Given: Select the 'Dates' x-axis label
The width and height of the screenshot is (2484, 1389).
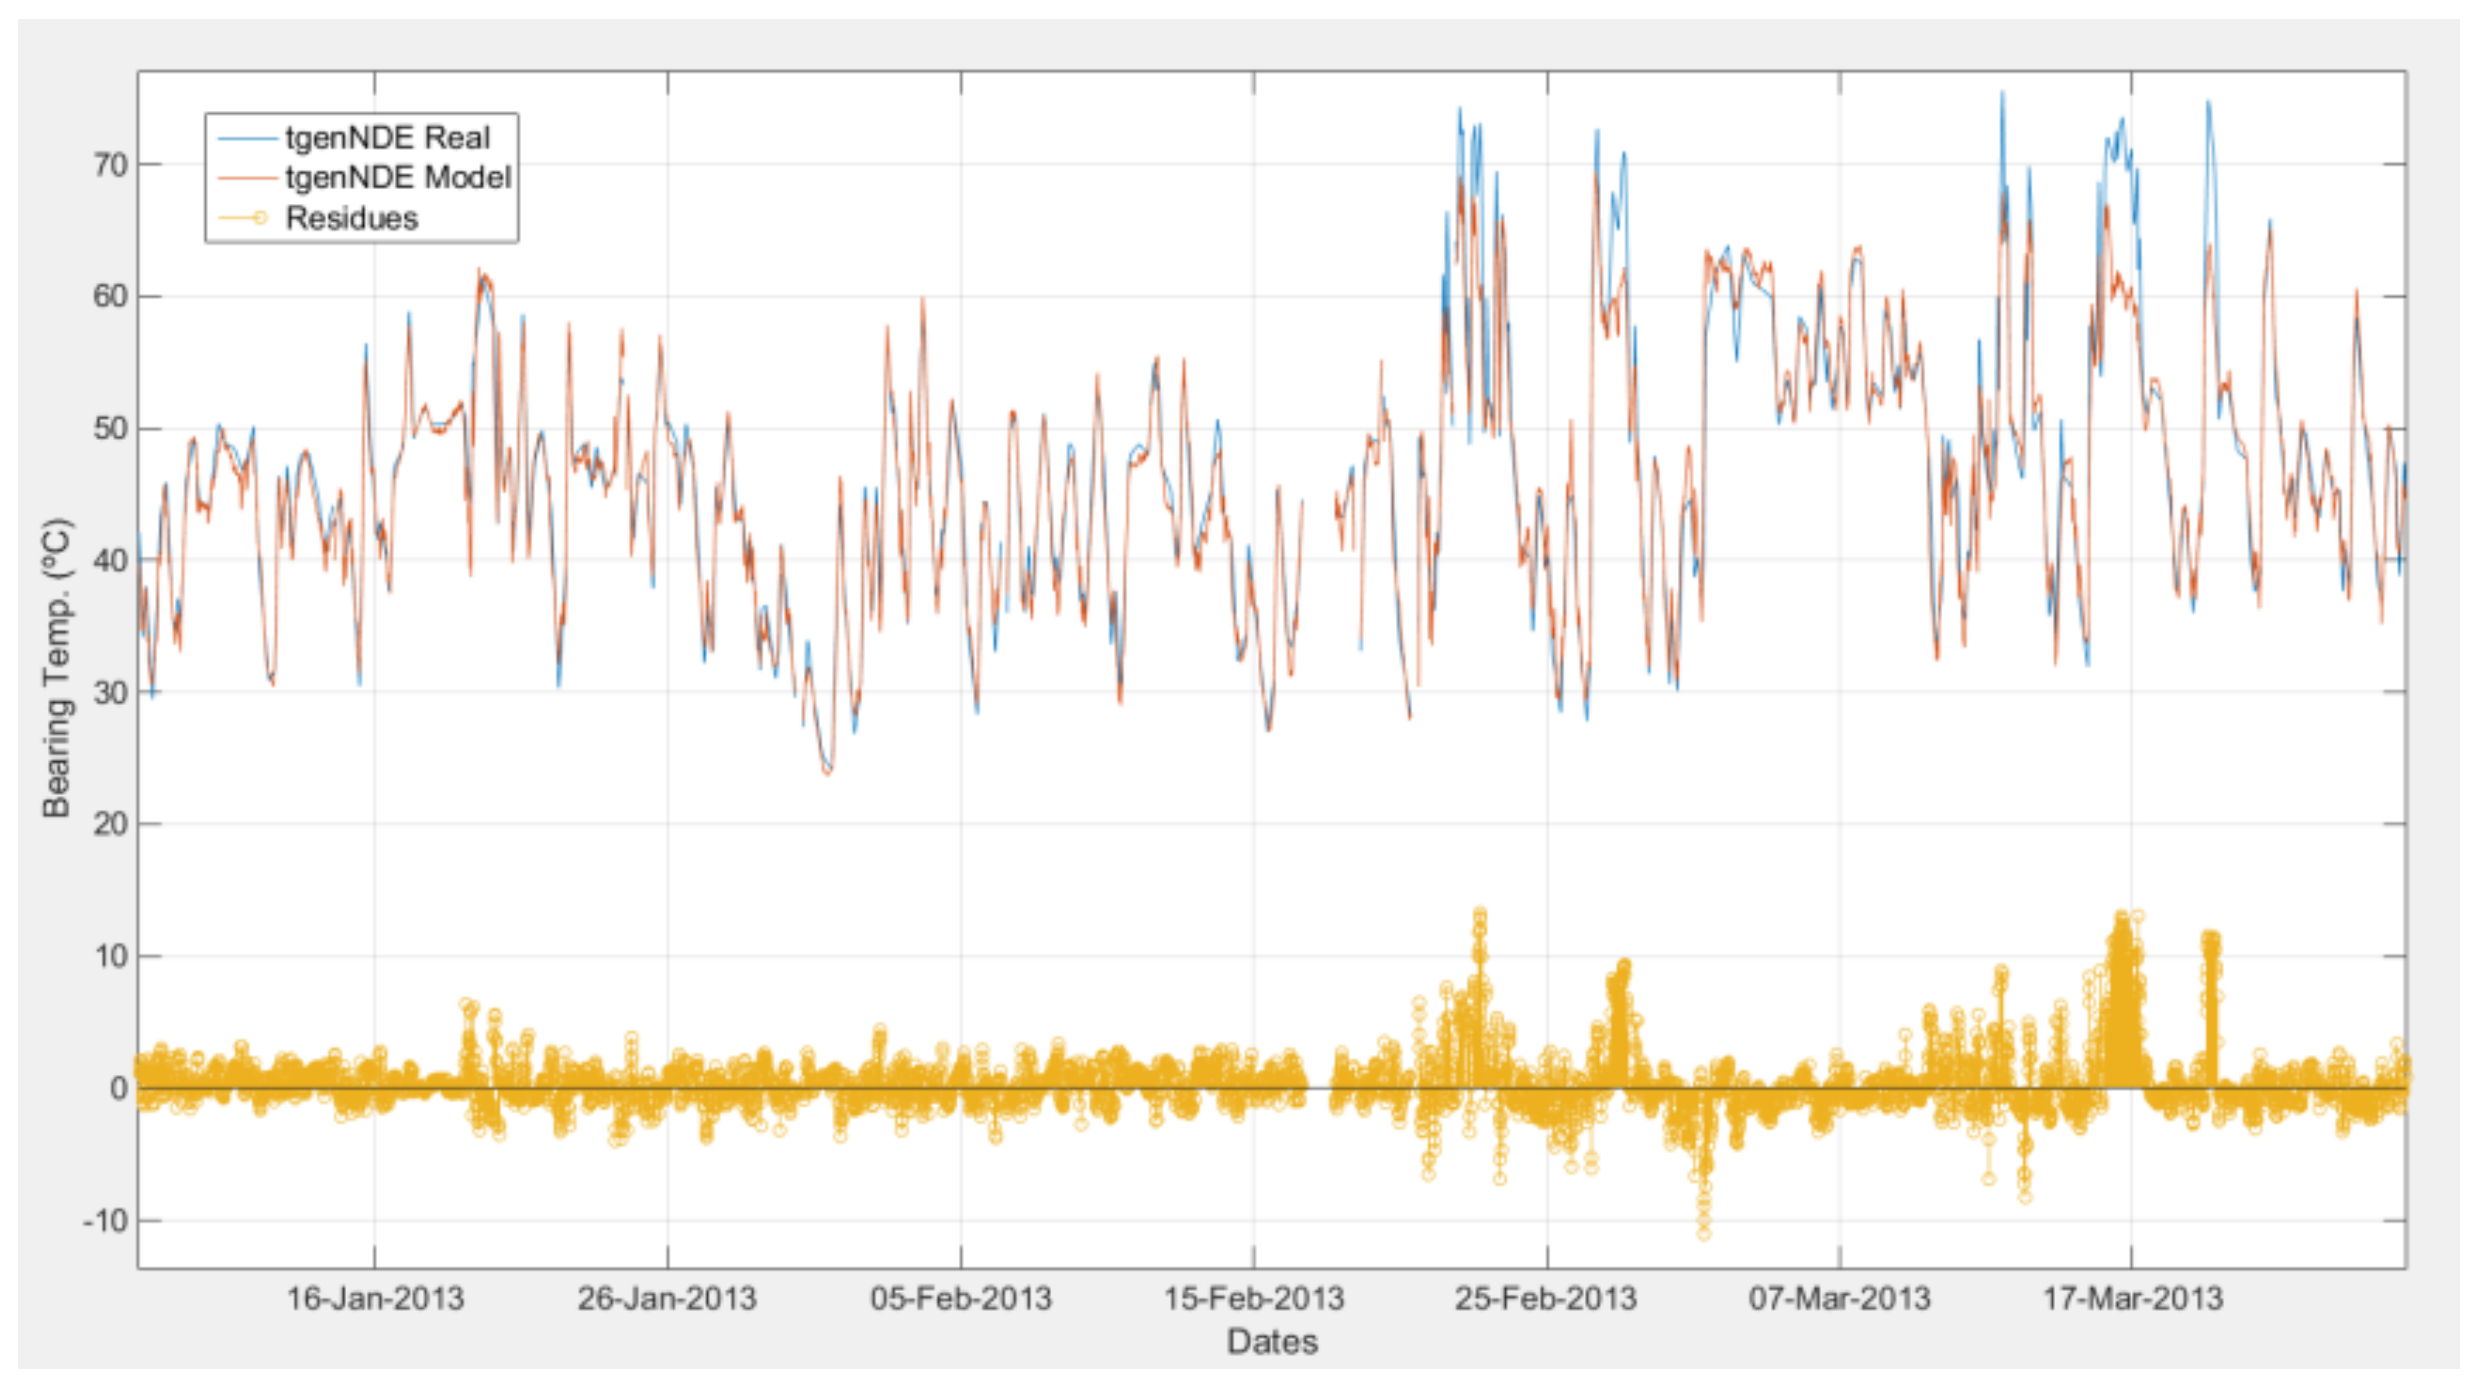Looking at the screenshot, I should coord(1272,1341).
